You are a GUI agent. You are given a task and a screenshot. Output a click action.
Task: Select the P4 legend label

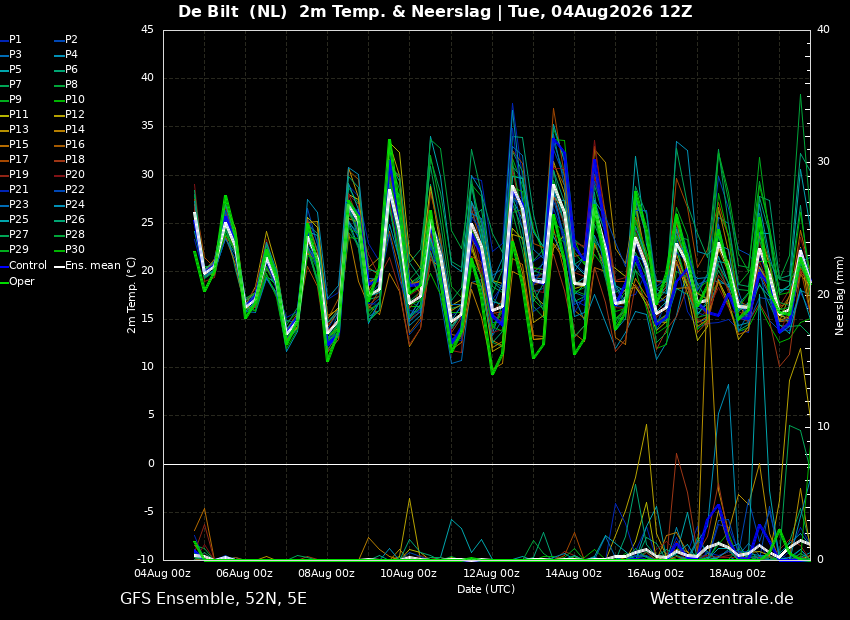coord(67,55)
